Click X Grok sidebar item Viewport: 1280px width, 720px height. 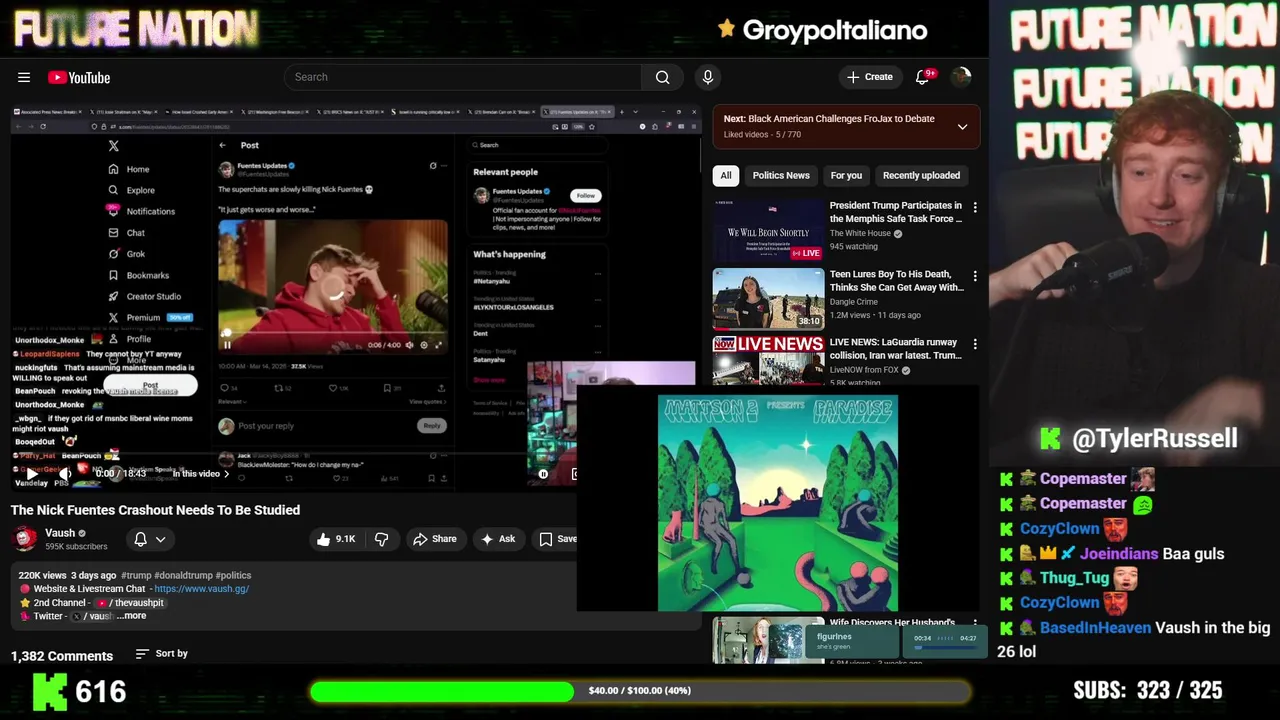pyautogui.click(x=127, y=254)
